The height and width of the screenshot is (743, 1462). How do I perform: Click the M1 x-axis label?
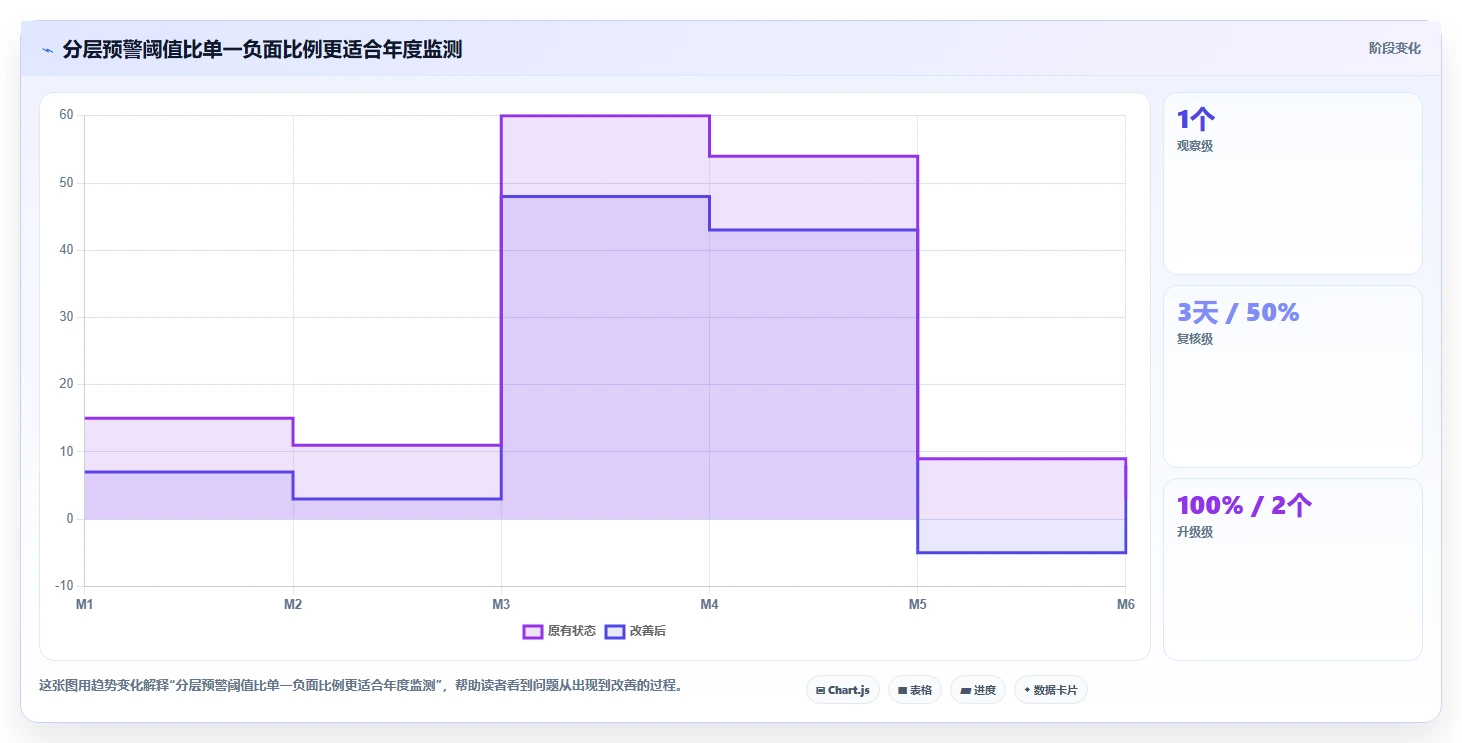[85, 605]
